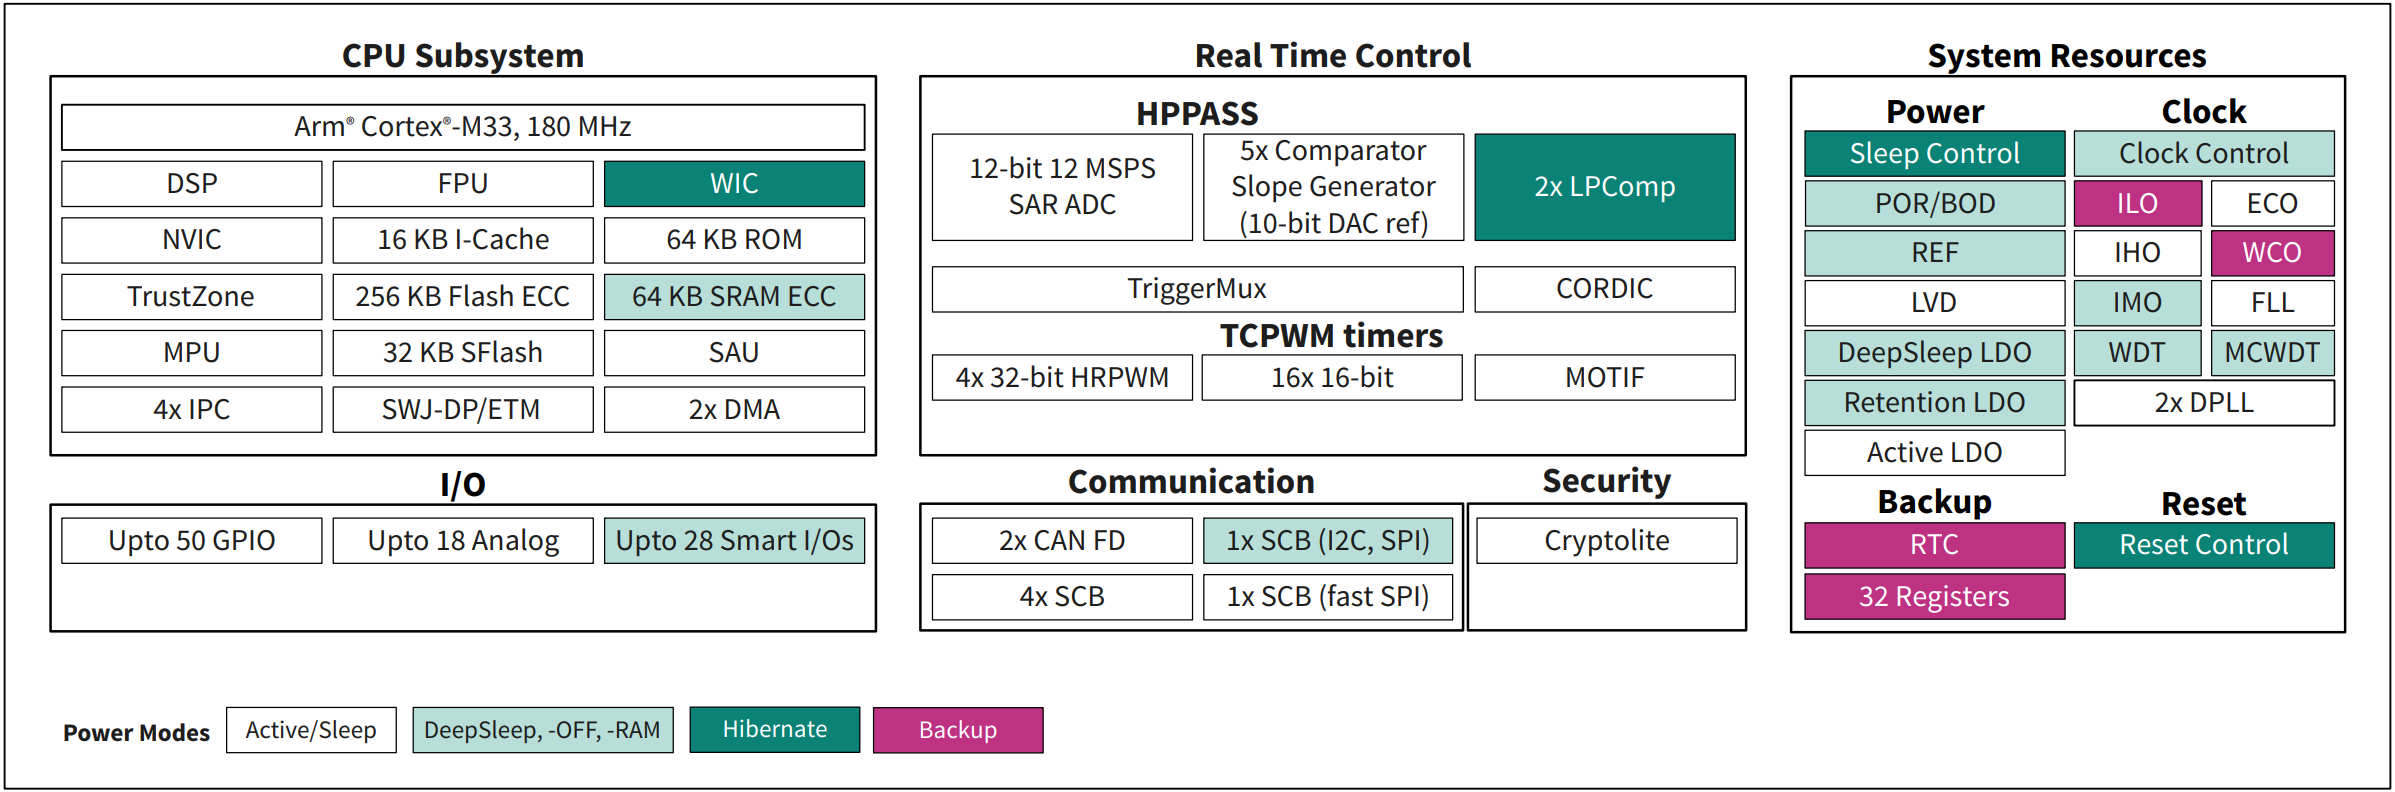Click the Arm Cortex-M33, 180 MHz block
The image size is (2395, 792).
[462, 127]
